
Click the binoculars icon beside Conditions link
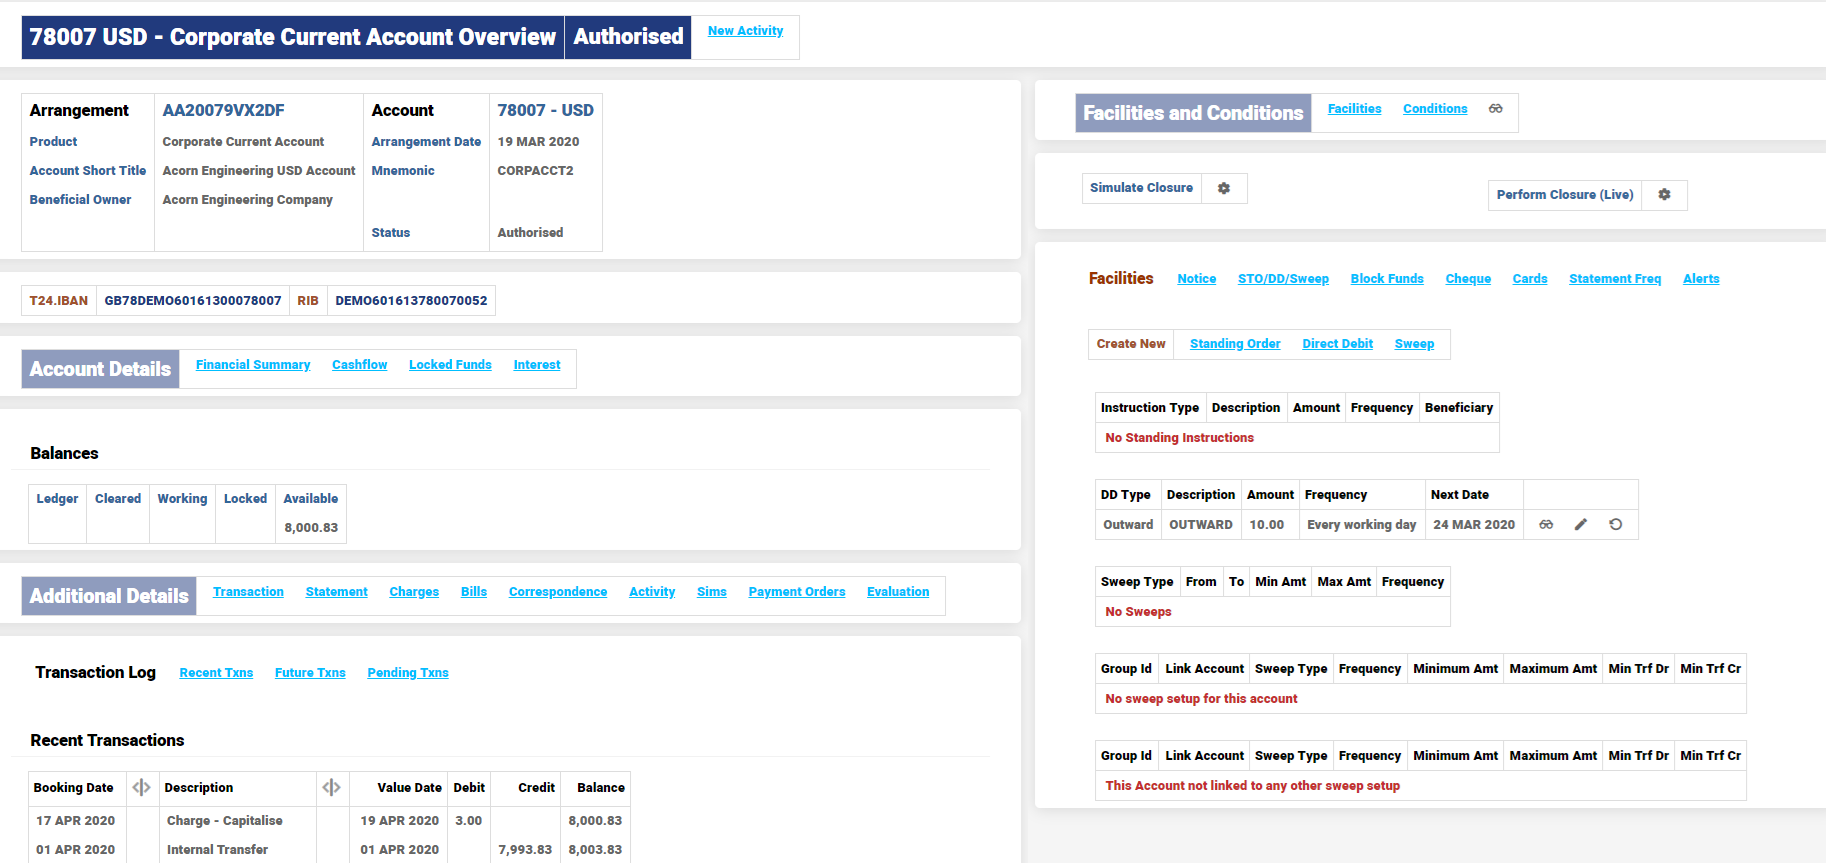1495,109
